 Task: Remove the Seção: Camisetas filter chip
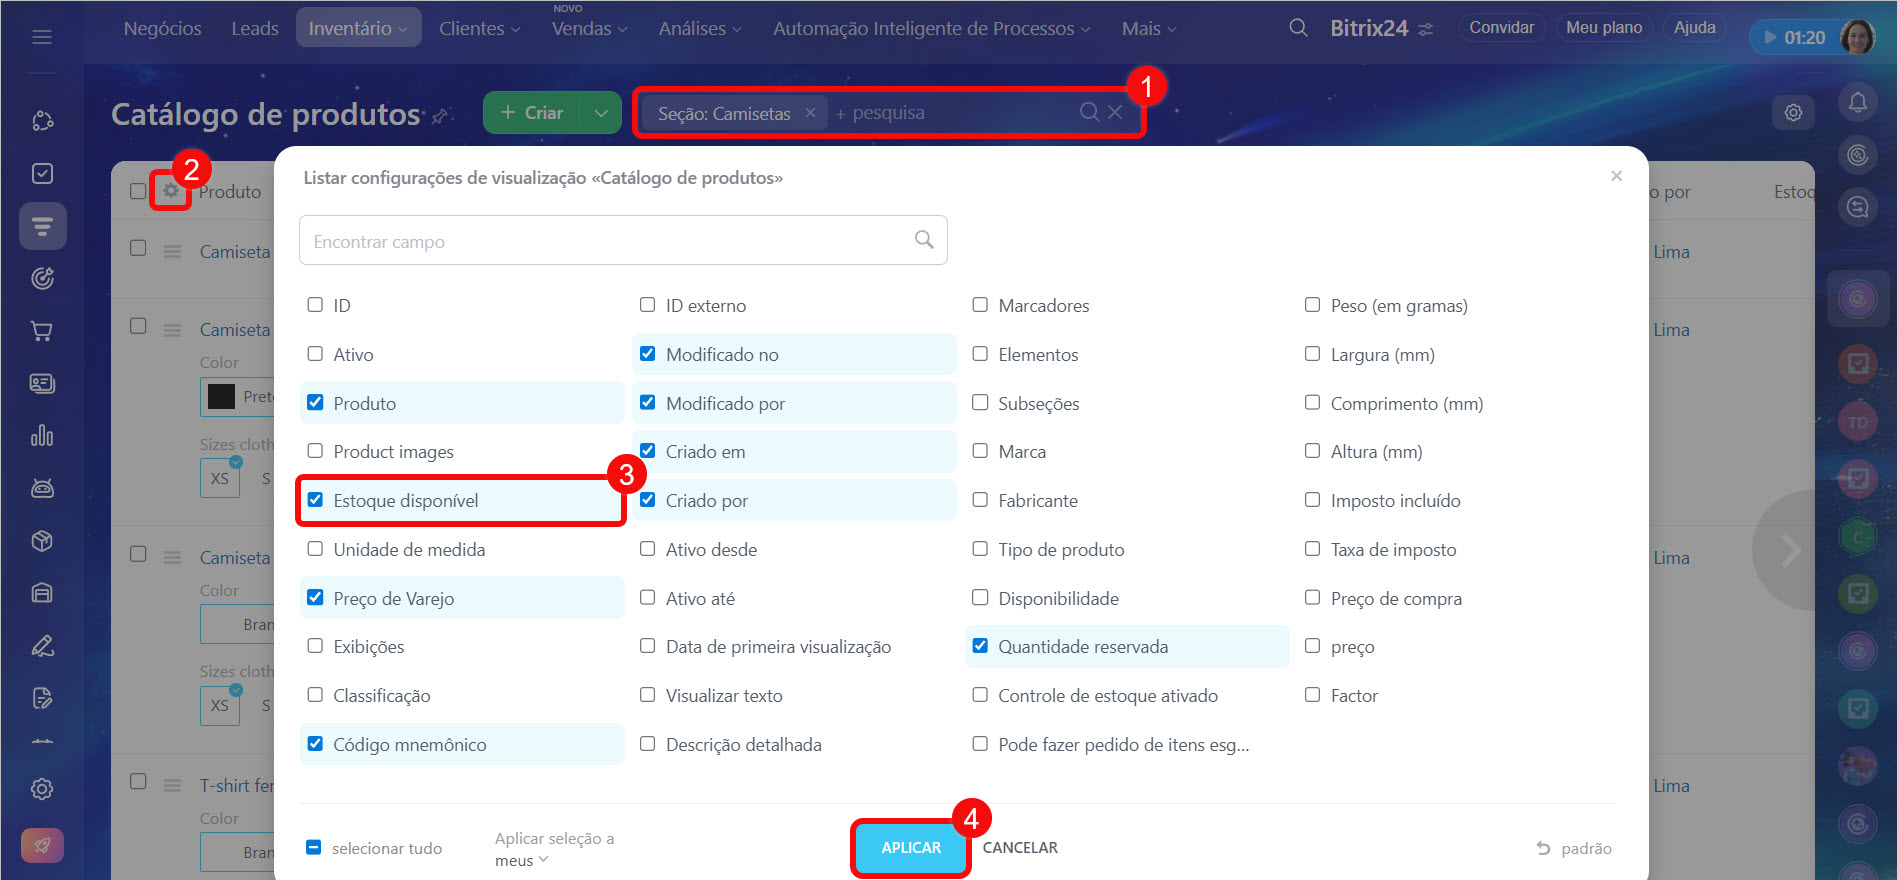click(x=810, y=113)
